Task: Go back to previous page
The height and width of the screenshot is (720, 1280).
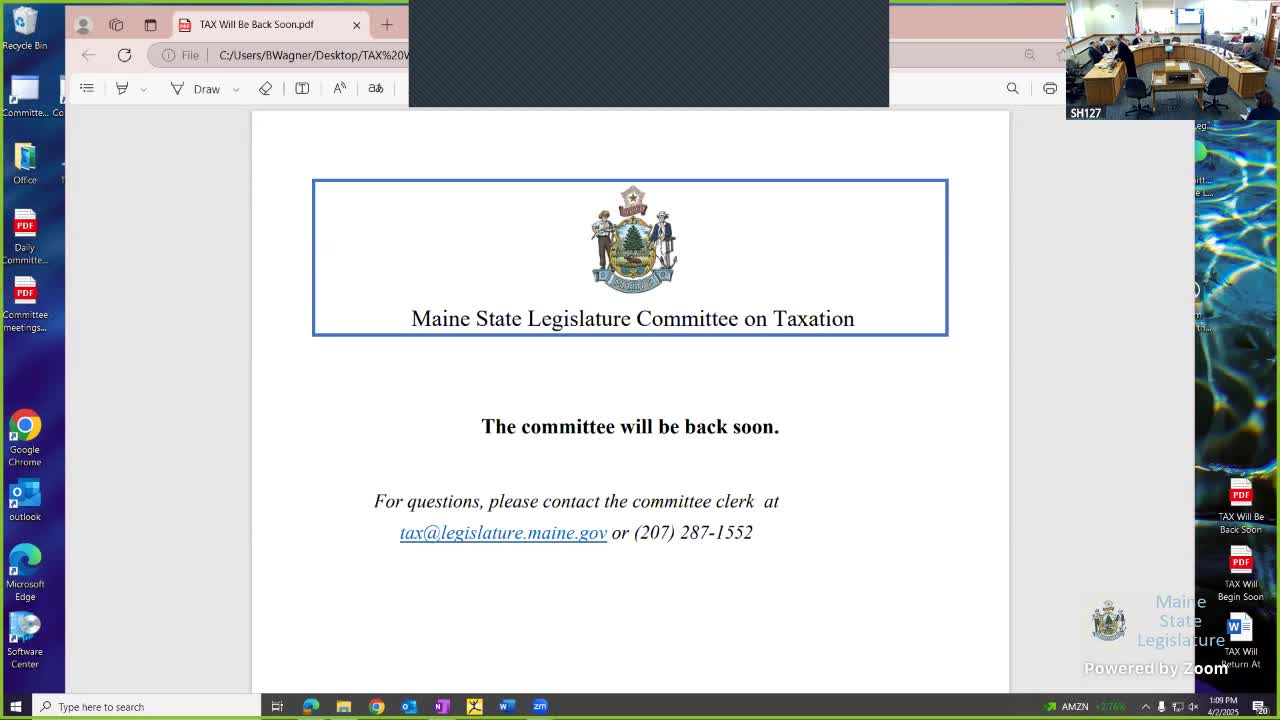Action: 88,55
